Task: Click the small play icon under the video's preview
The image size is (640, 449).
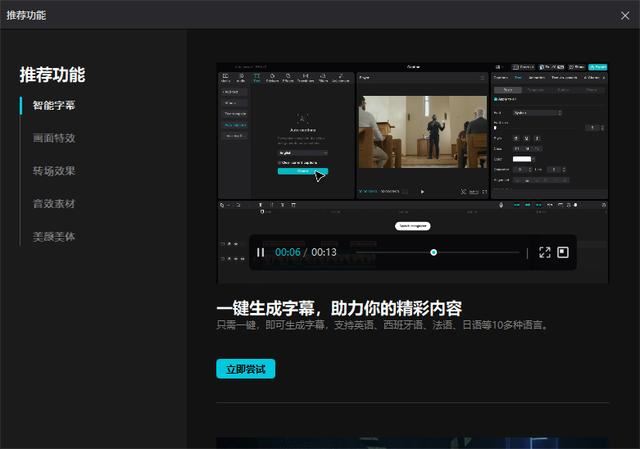Action: tap(422, 191)
